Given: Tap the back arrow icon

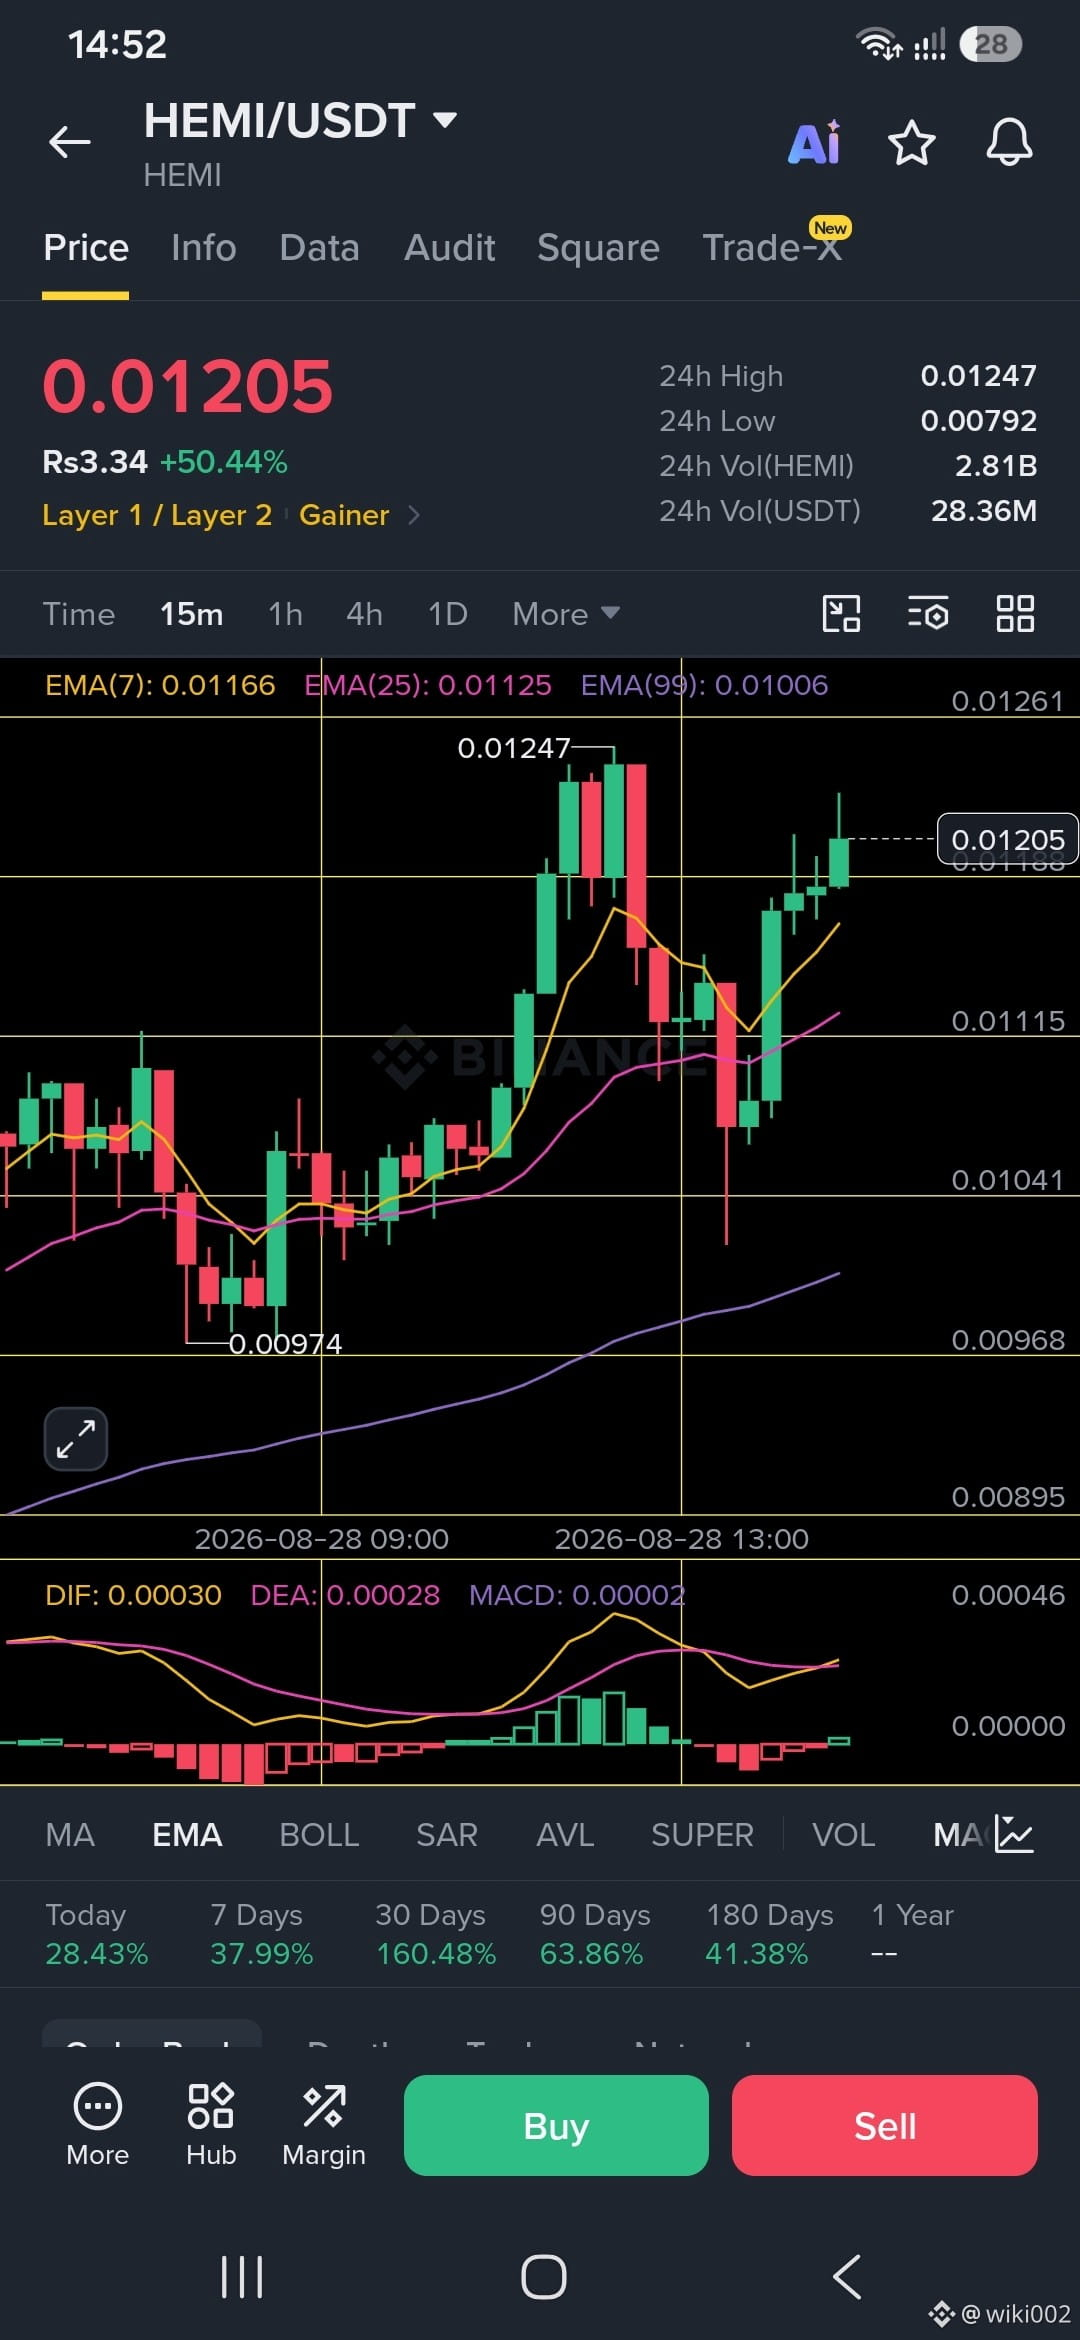Looking at the screenshot, I should [x=70, y=142].
